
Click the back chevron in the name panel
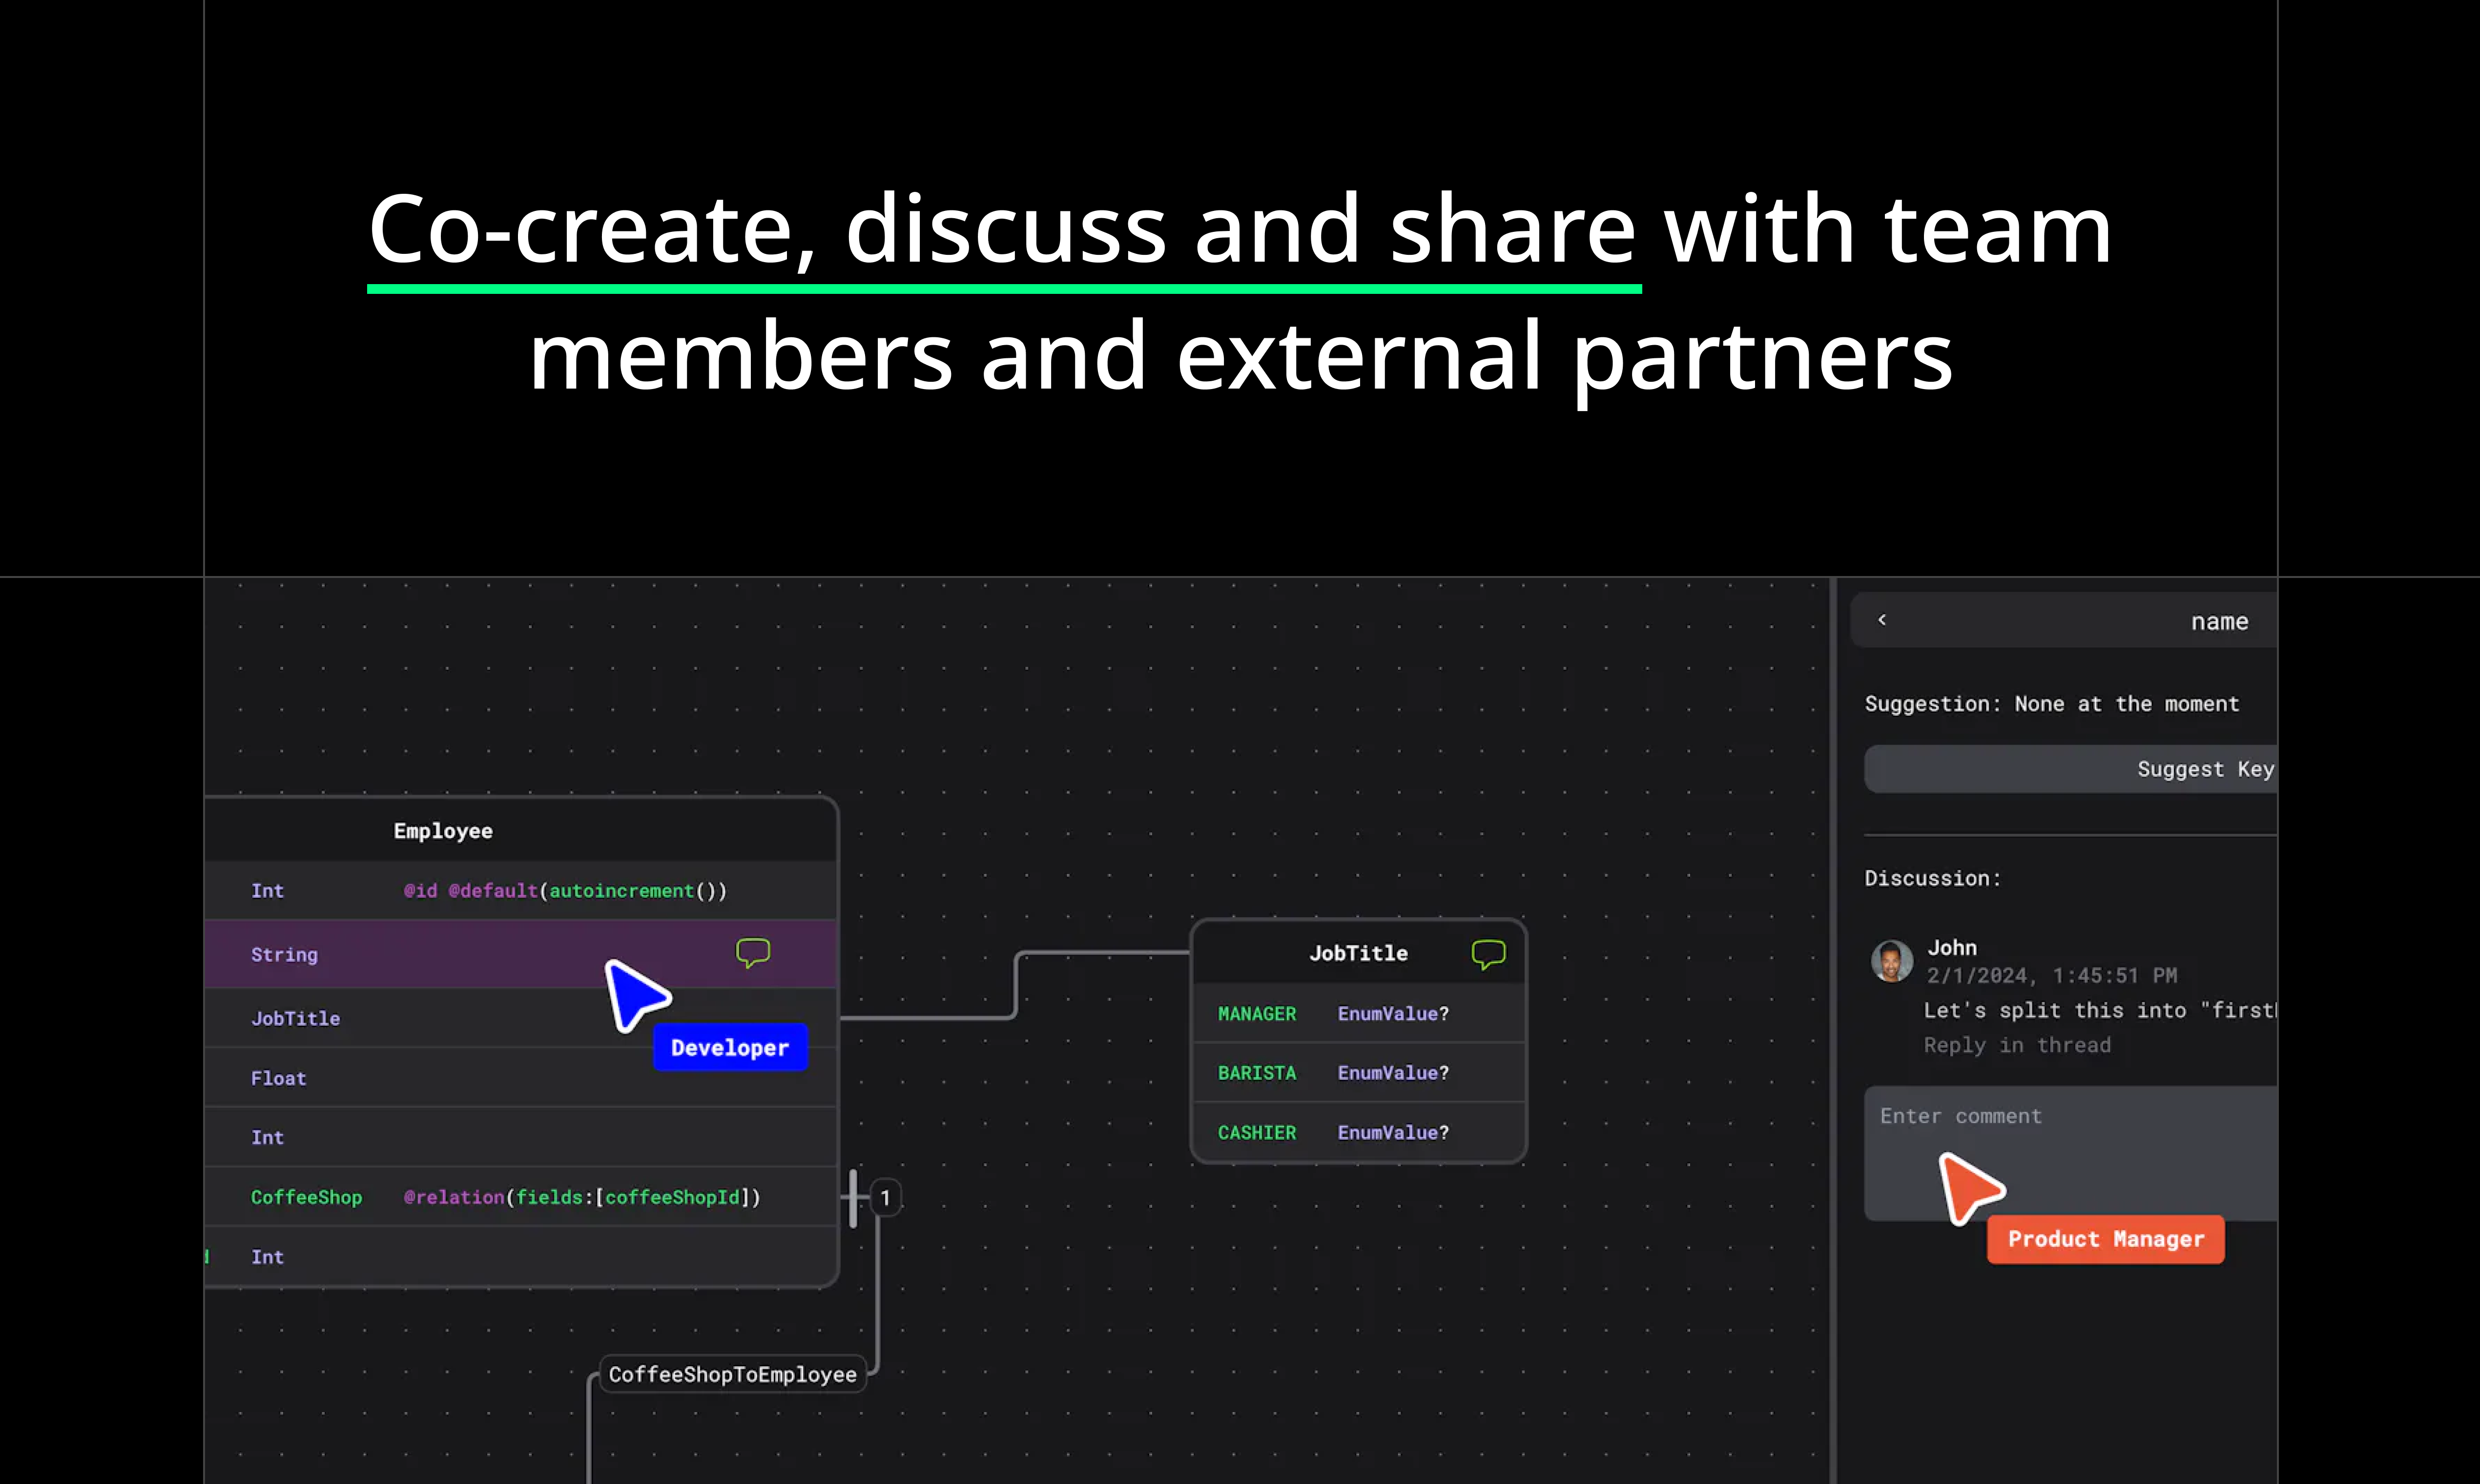(1884, 620)
